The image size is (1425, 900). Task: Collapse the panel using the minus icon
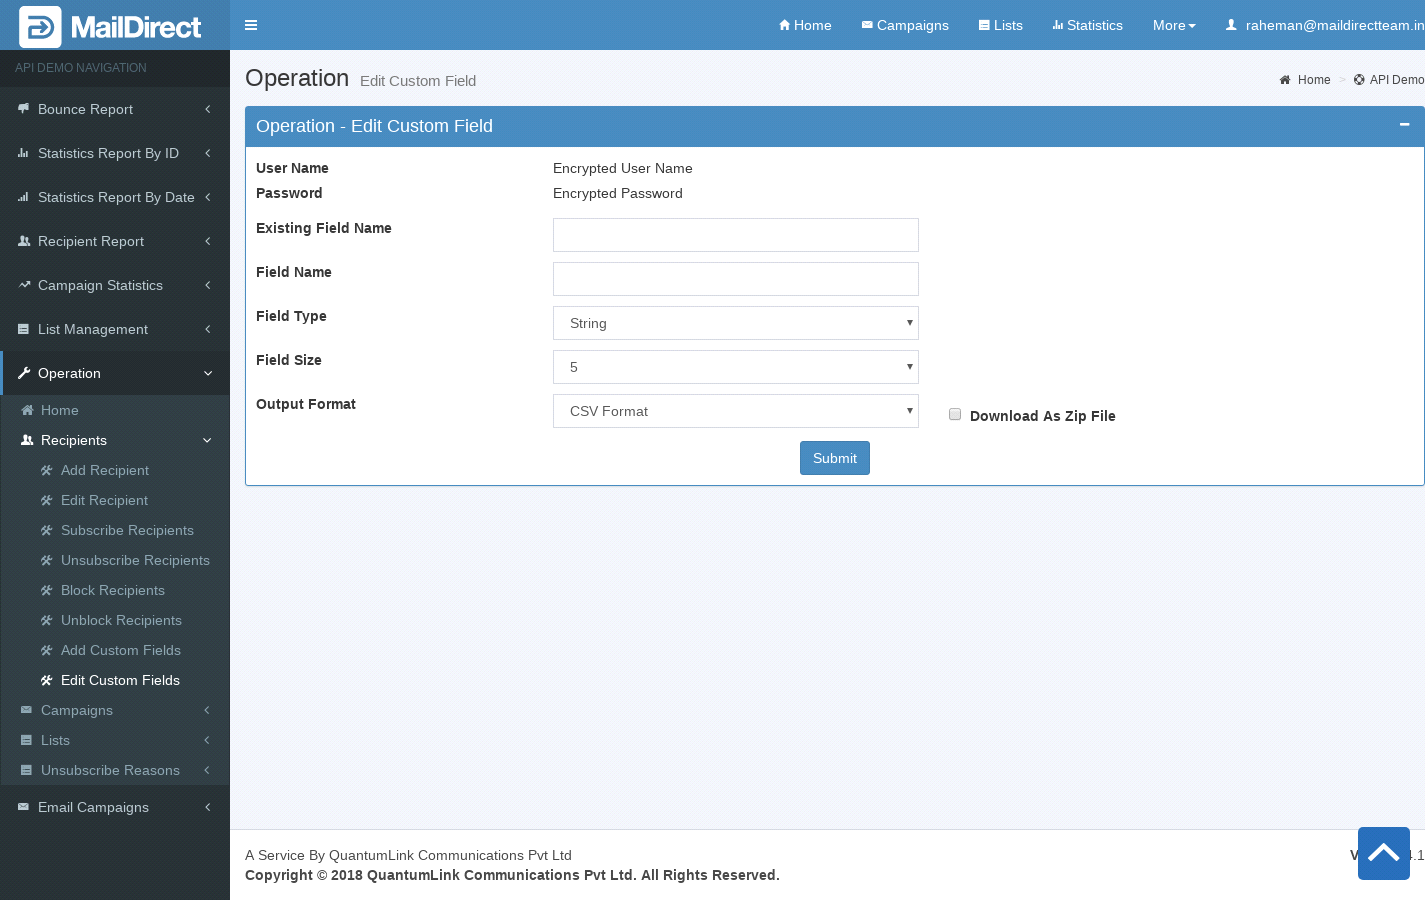[x=1404, y=125]
